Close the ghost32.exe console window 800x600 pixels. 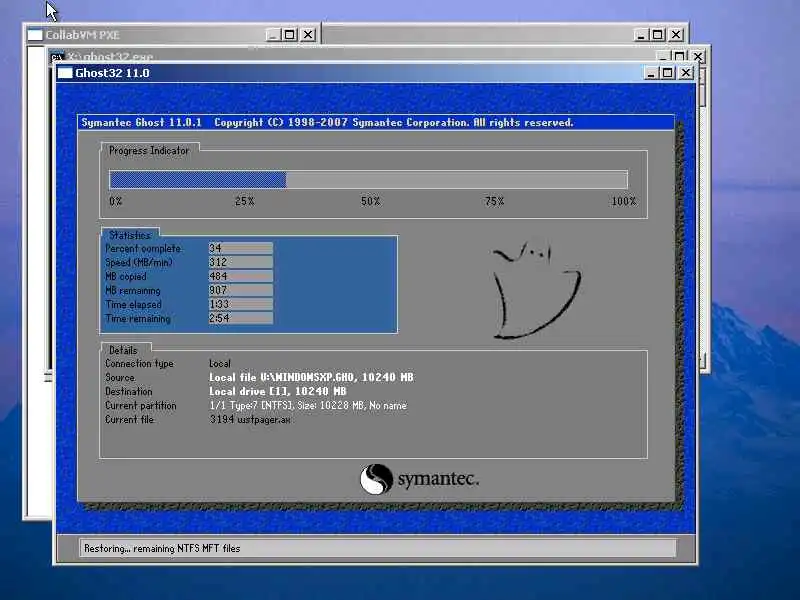click(698, 56)
